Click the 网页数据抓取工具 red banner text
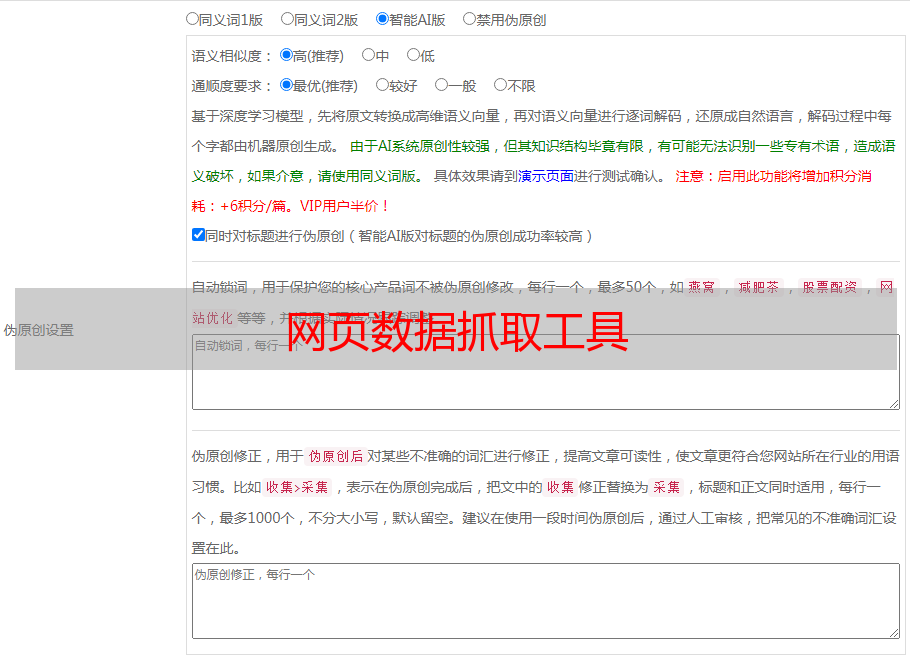The image size is (911, 658). point(457,331)
